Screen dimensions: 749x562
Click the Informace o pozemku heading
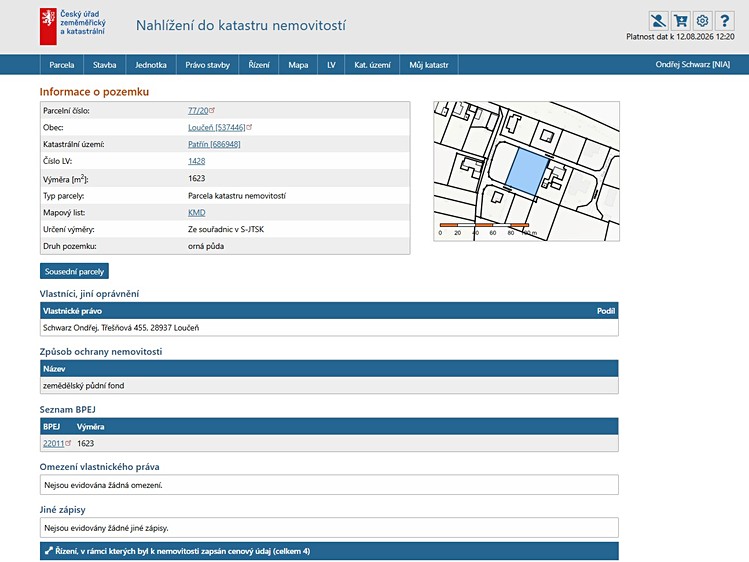coord(94,92)
